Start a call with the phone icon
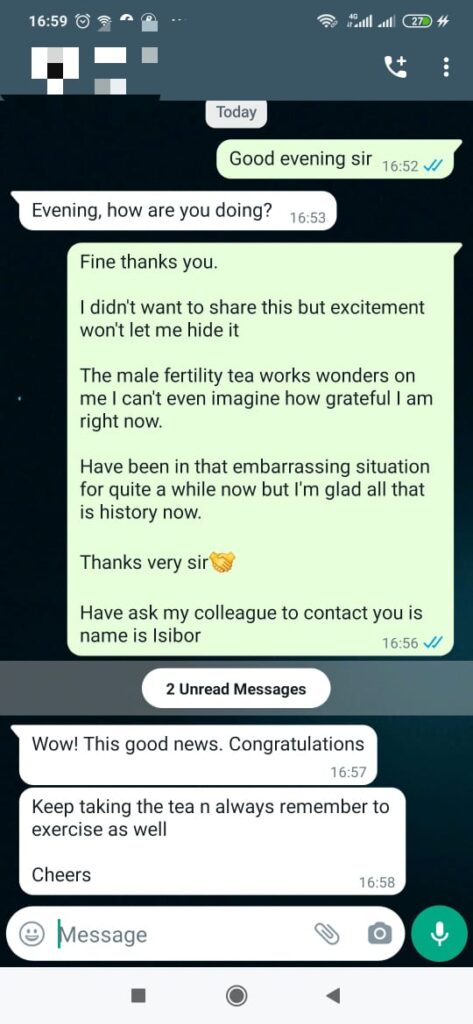The width and height of the screenshot is (473, 1024). pyautogui.click(x=396, y=67)
